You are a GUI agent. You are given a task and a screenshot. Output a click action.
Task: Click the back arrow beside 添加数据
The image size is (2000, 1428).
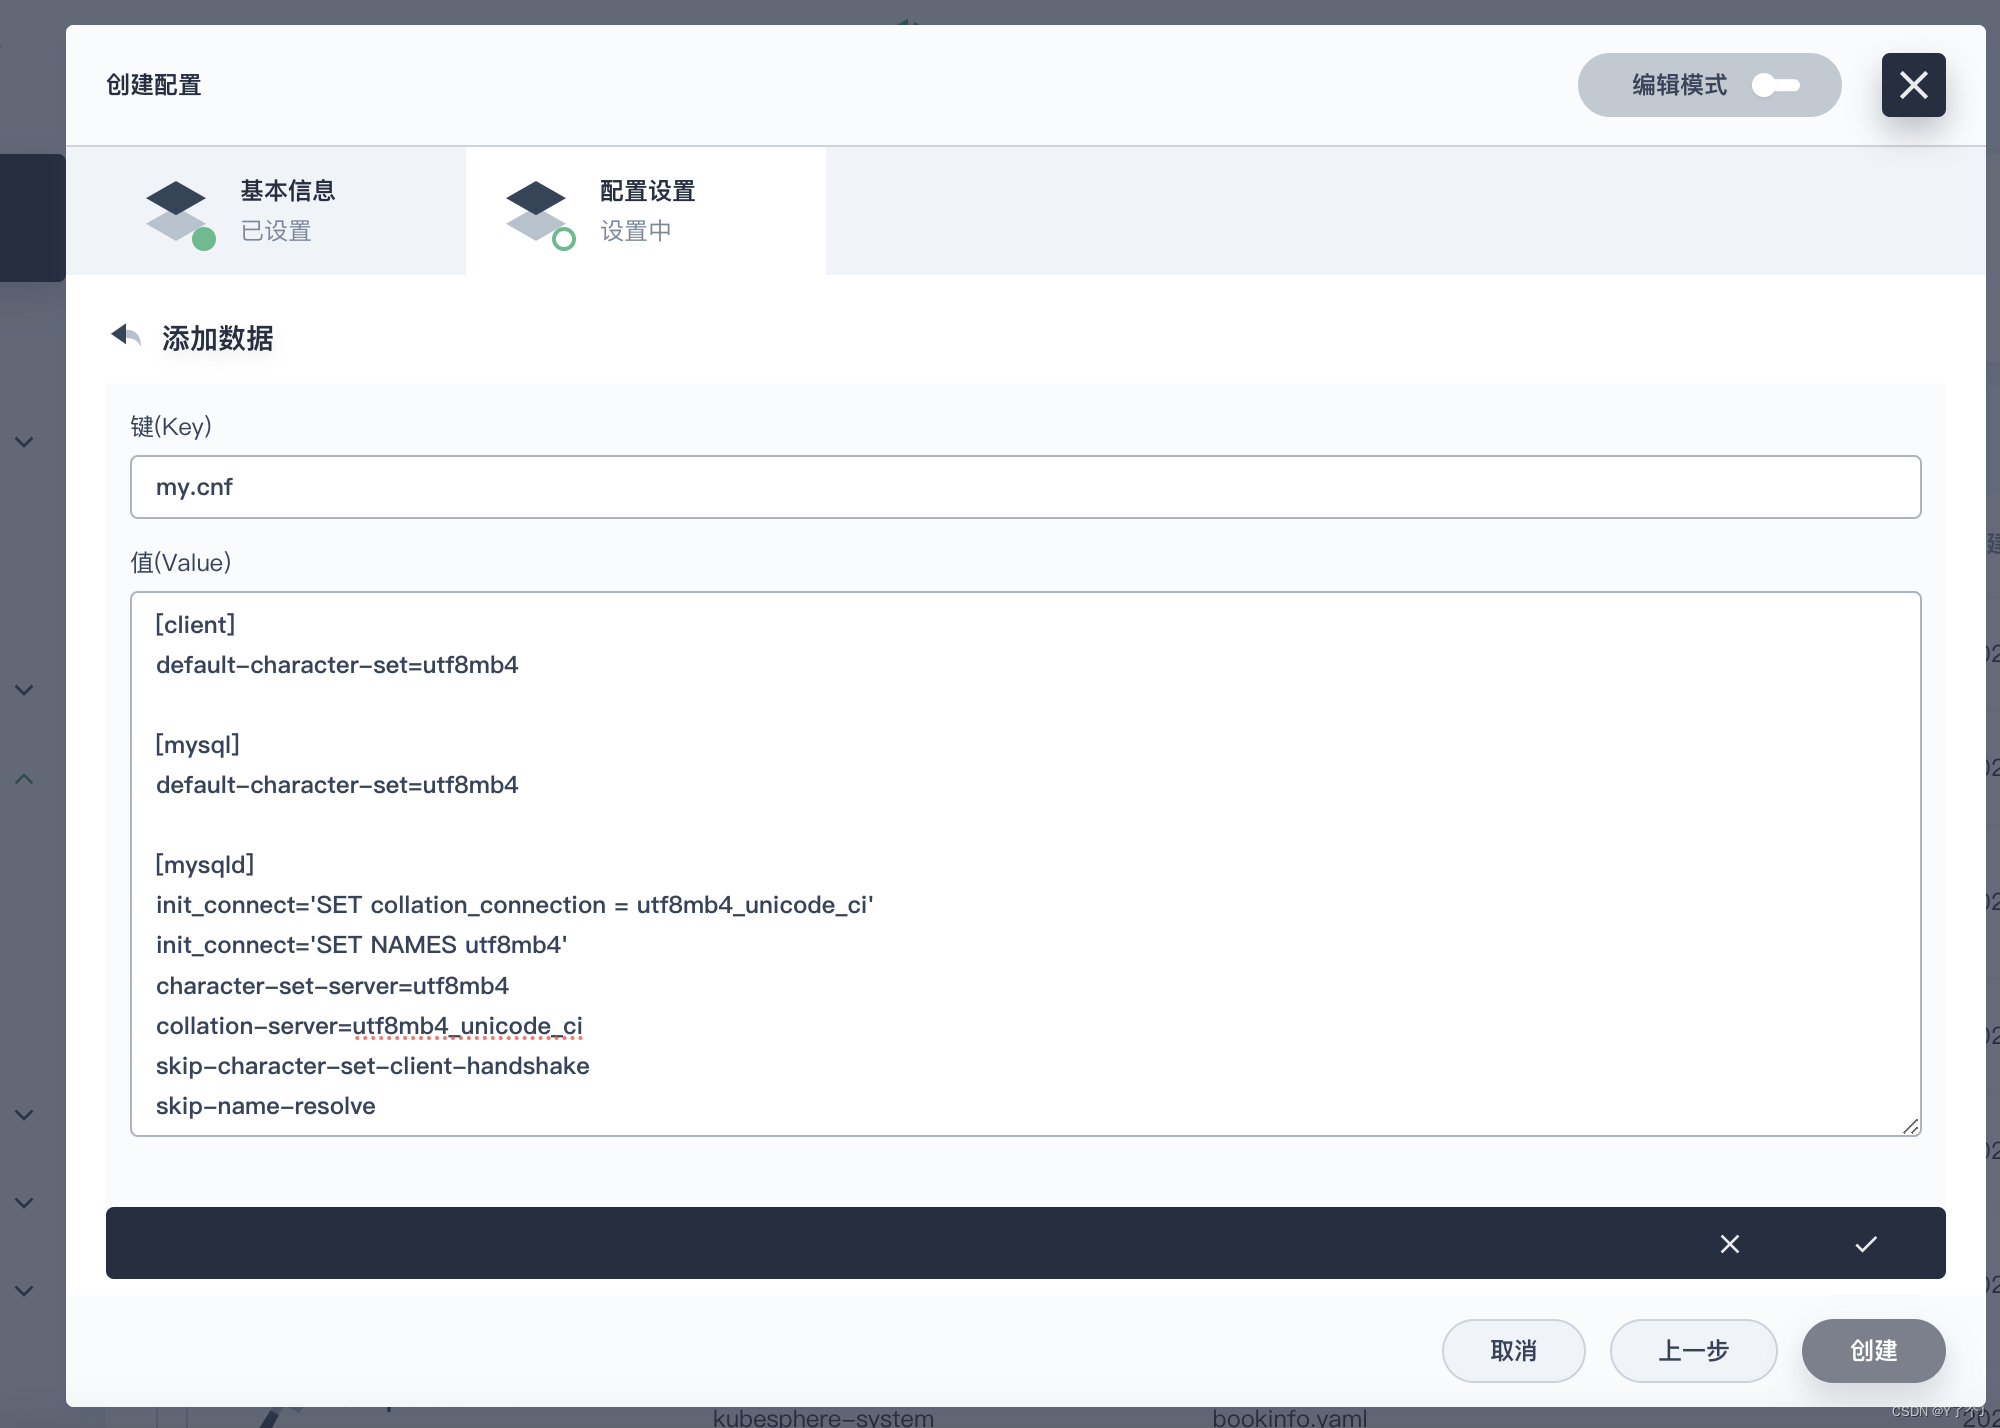click(126, 336)
